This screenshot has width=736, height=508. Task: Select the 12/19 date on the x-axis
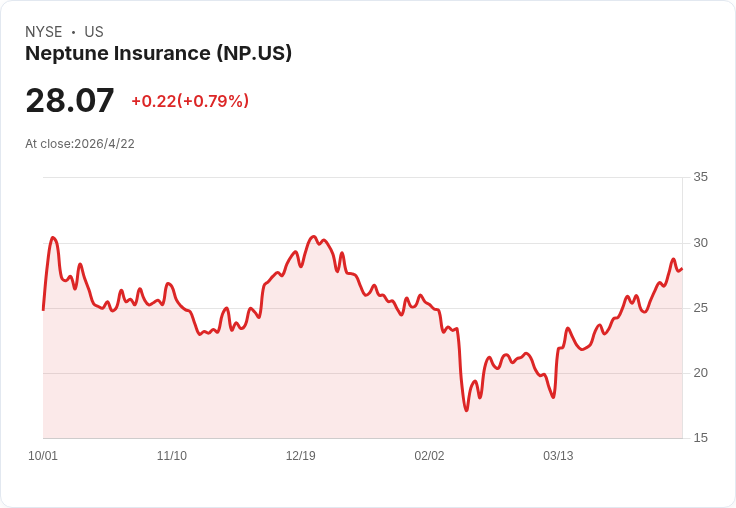point(300,455)
